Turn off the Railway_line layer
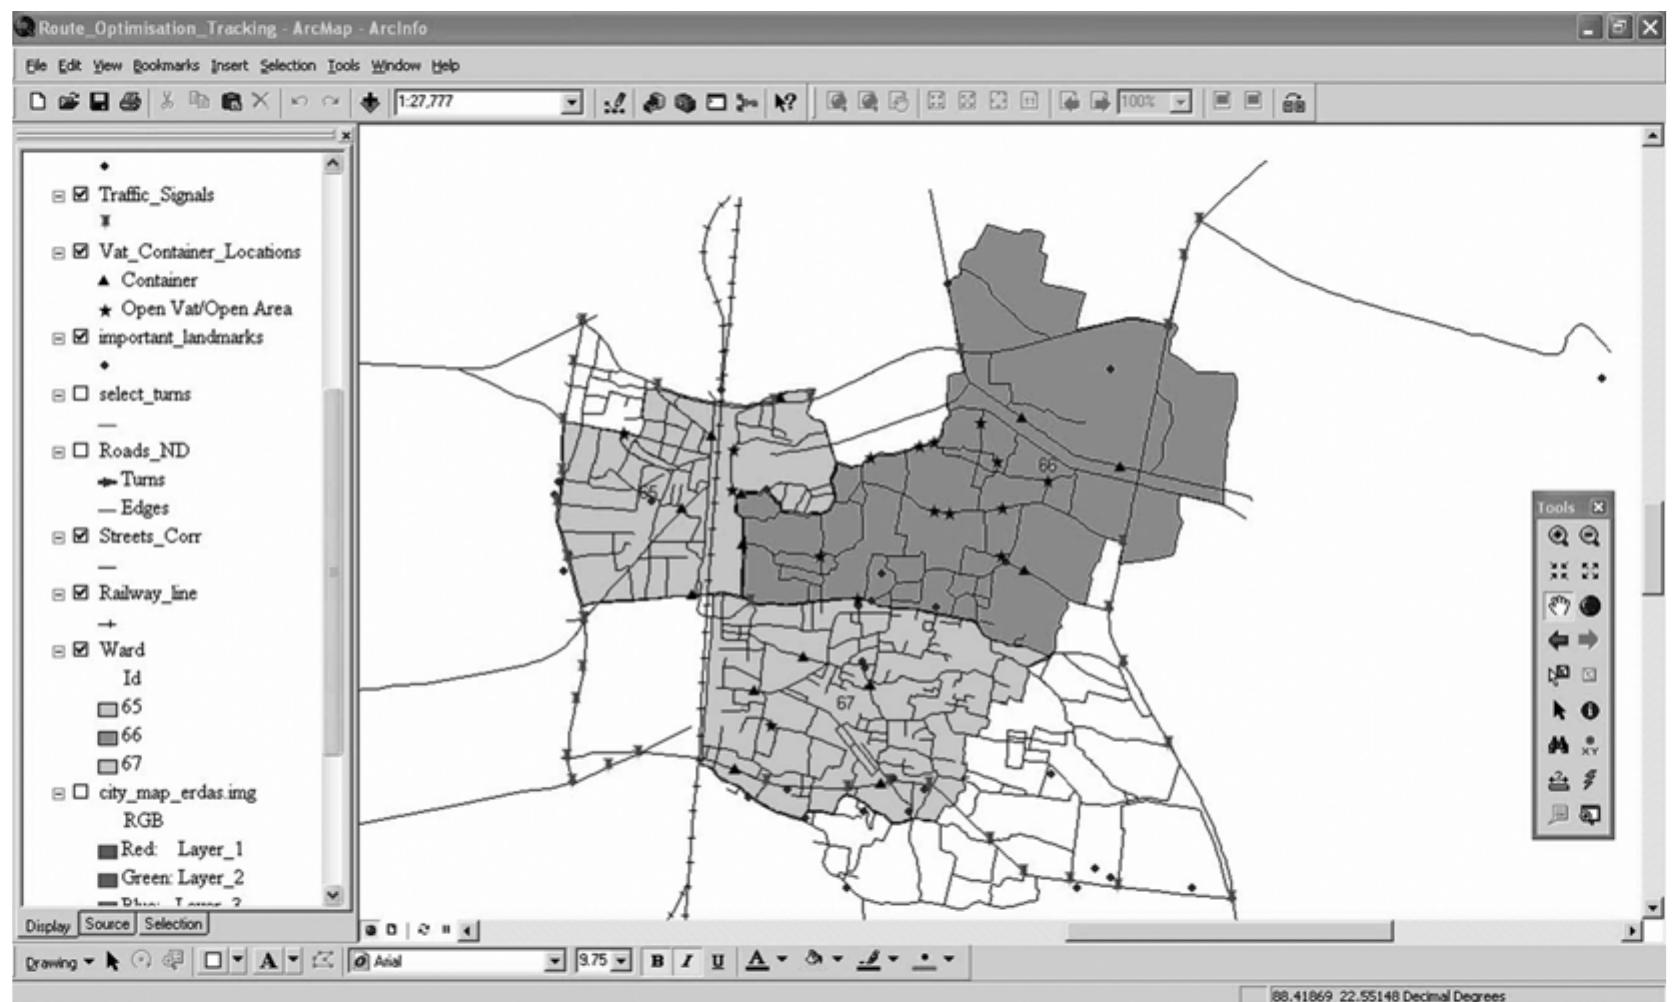This screenshot has width=1674, height=1002. coord(78,590)
